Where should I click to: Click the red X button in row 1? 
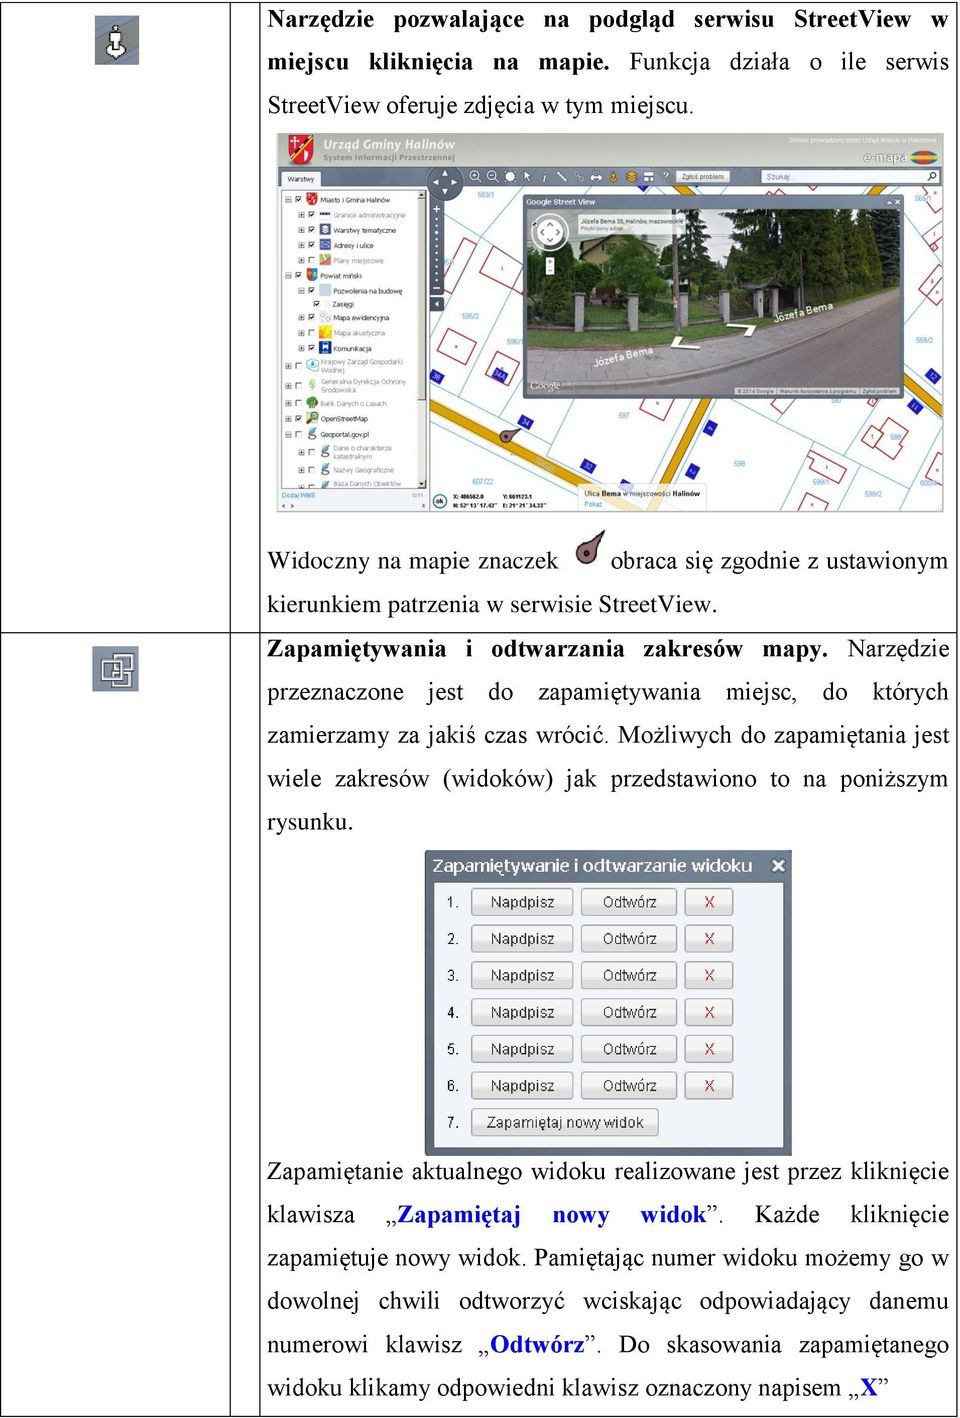[x=709, y=902]
